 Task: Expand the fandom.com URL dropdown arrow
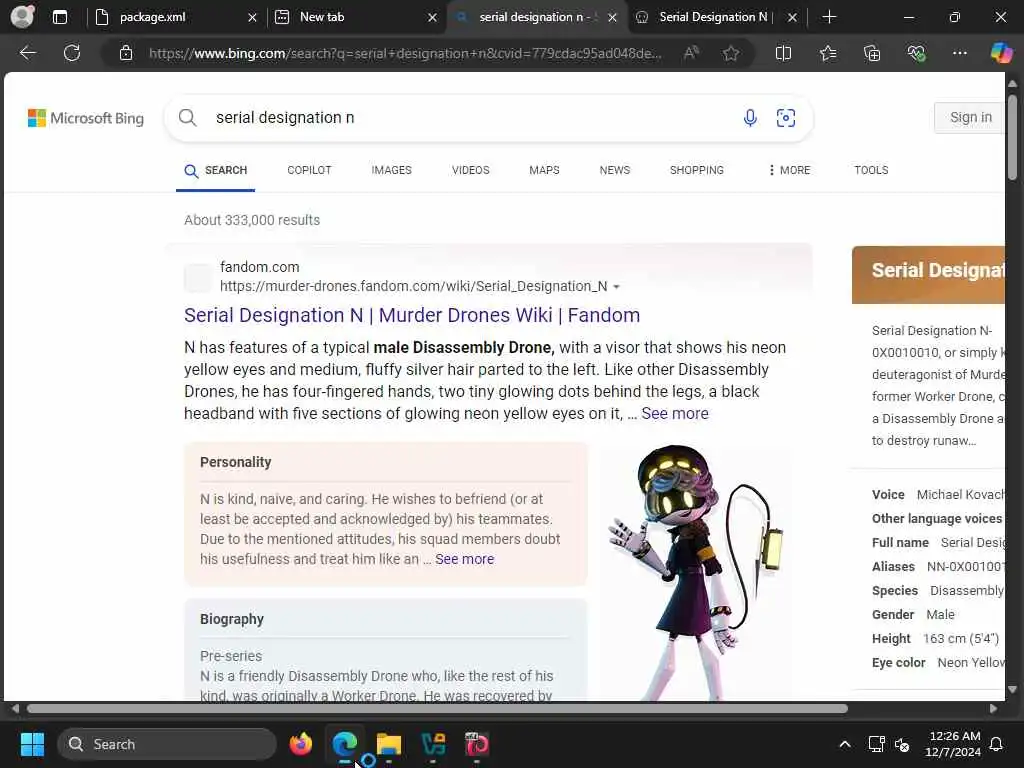point(616,287)
